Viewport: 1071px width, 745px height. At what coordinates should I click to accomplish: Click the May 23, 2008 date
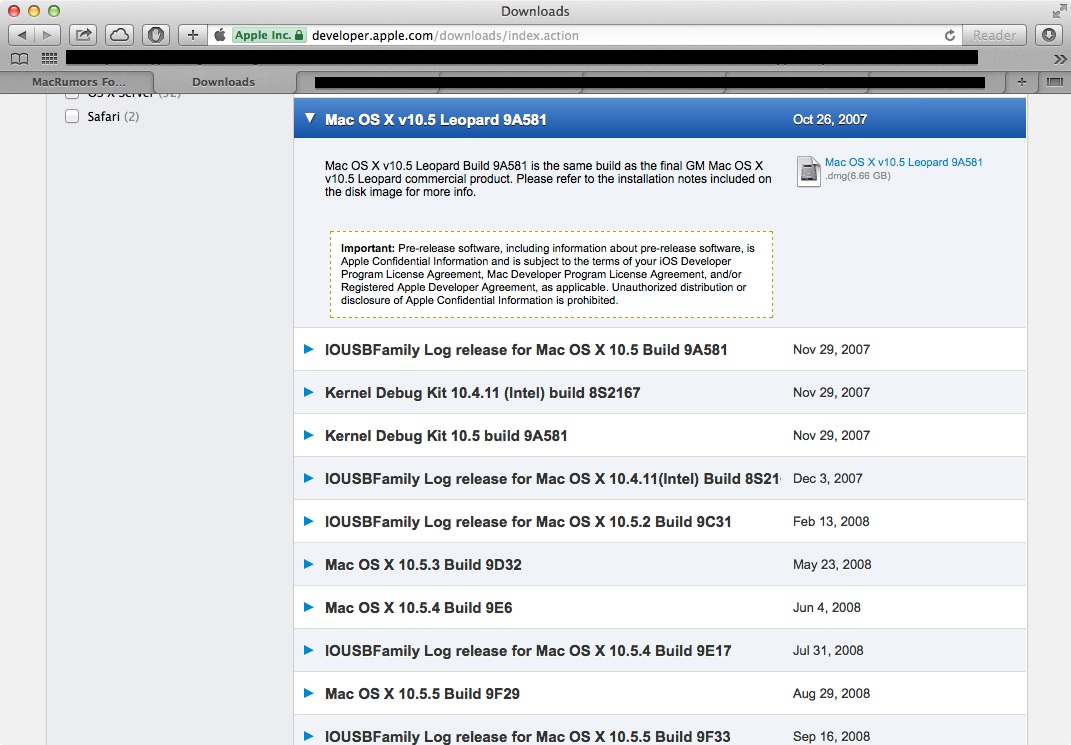click(832, 565)
